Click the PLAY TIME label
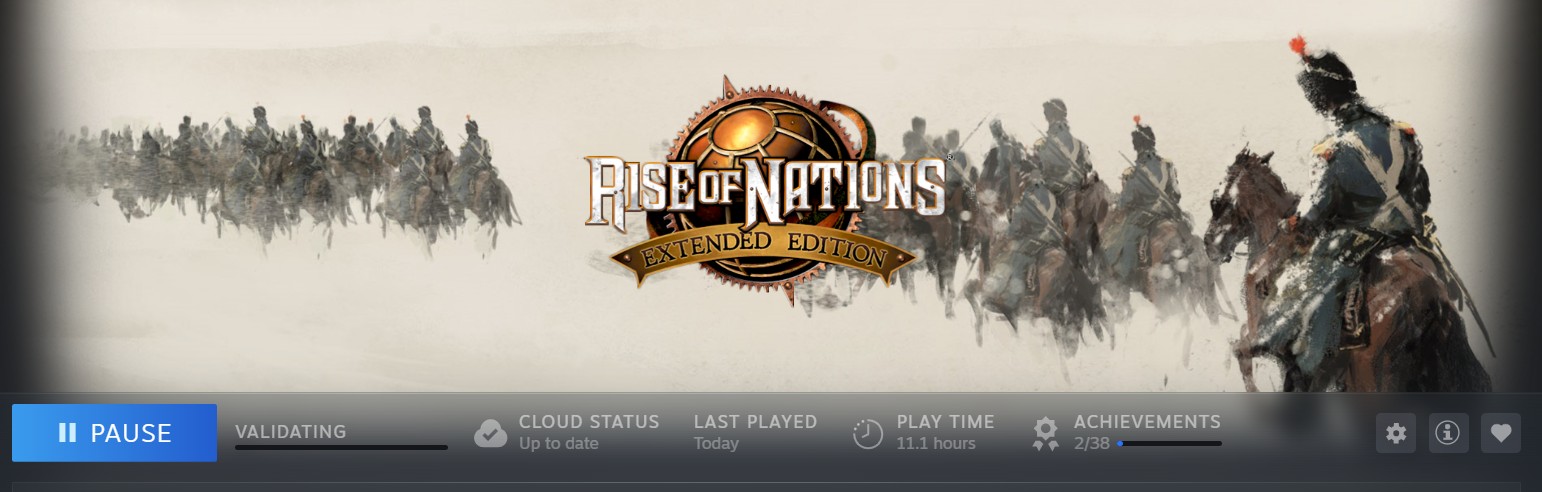 pos(945,422)
